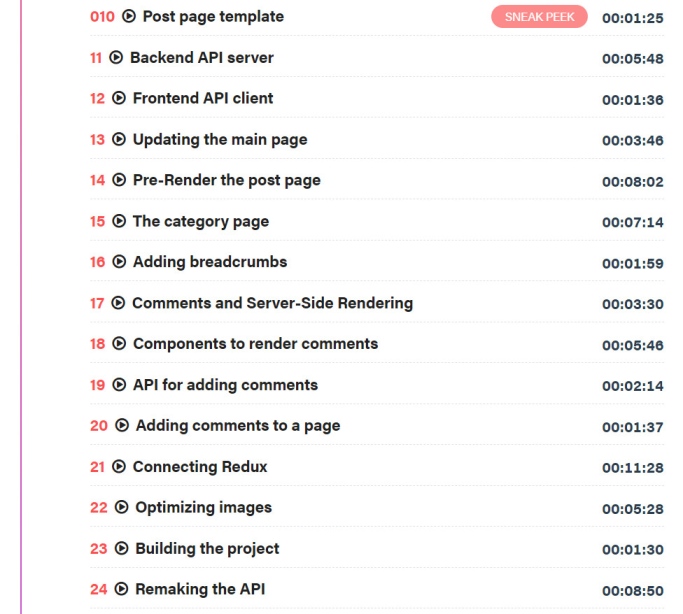The width and height of the screenshot is (683, 614).
Task: Click duration 00:03:30
Action: pos(633,304)
